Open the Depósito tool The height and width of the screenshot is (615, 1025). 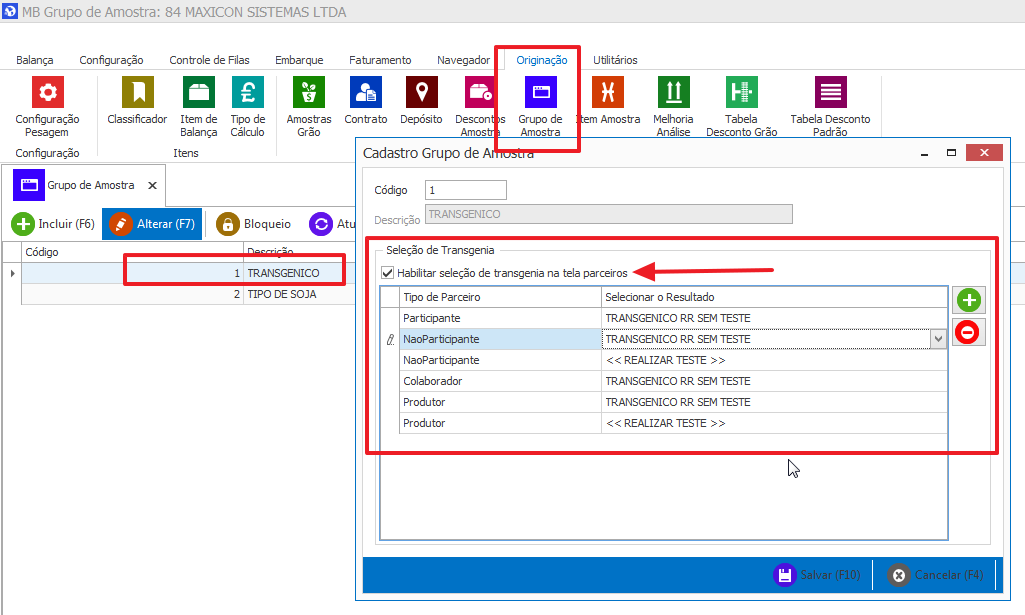tap(422, 100)
